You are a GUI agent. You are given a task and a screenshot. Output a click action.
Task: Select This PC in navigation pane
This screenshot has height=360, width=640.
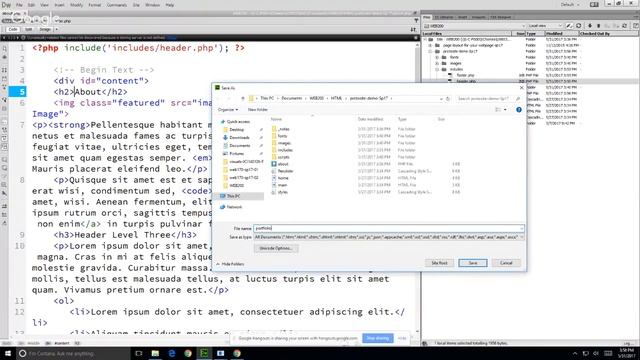click(x=233, y=196)
